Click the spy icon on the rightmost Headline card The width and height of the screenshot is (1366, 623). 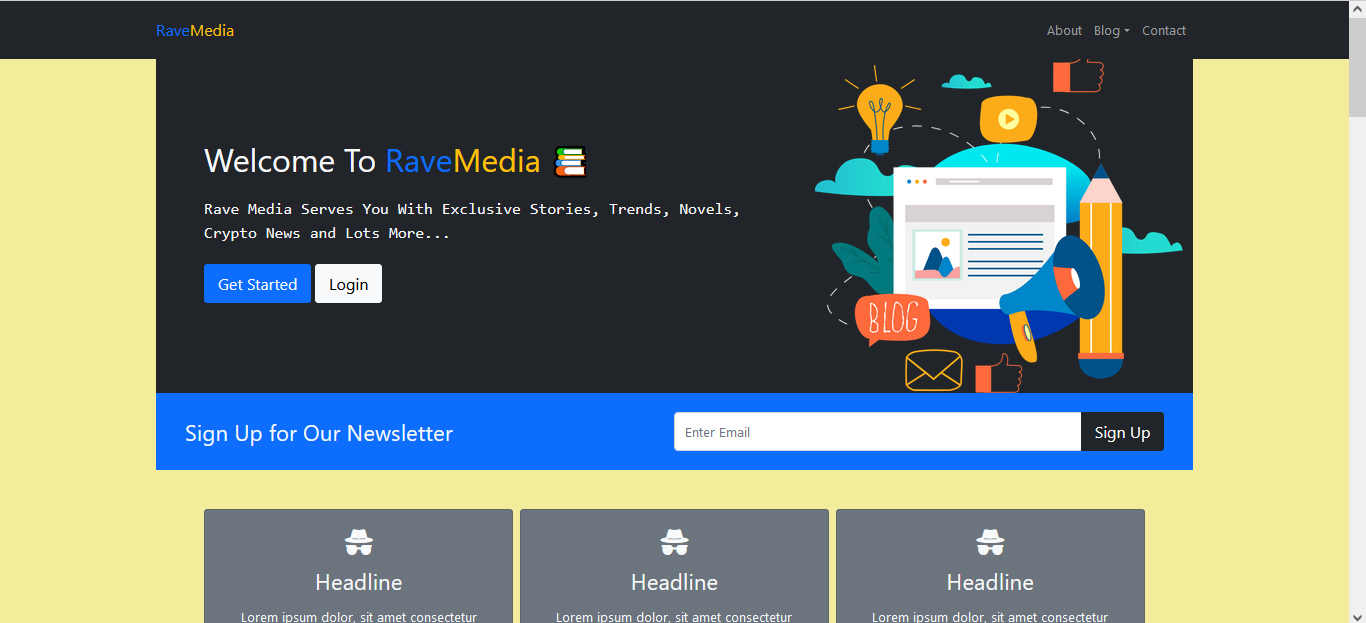[x=990, y=541]
